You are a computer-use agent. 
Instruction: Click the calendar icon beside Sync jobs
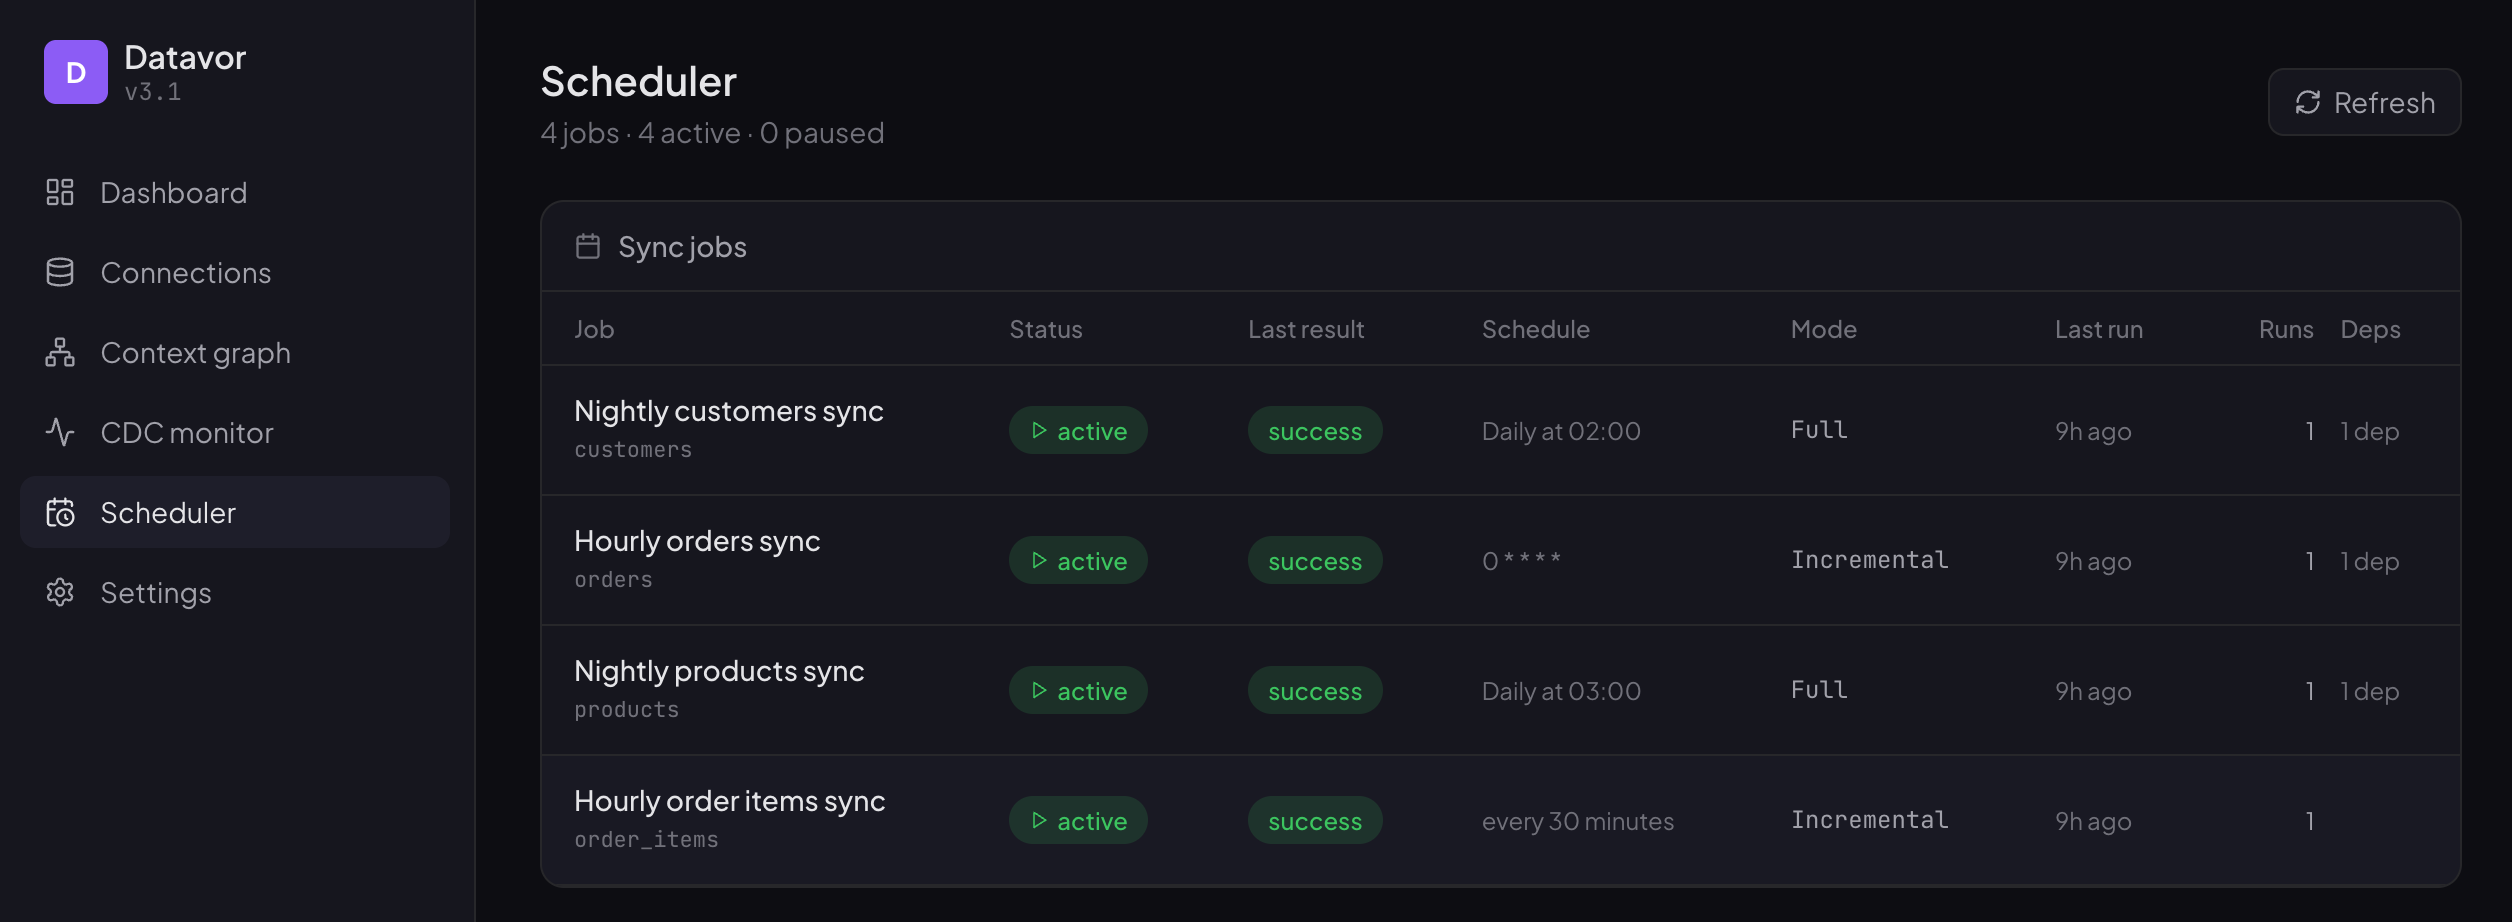tap(588, 246)
